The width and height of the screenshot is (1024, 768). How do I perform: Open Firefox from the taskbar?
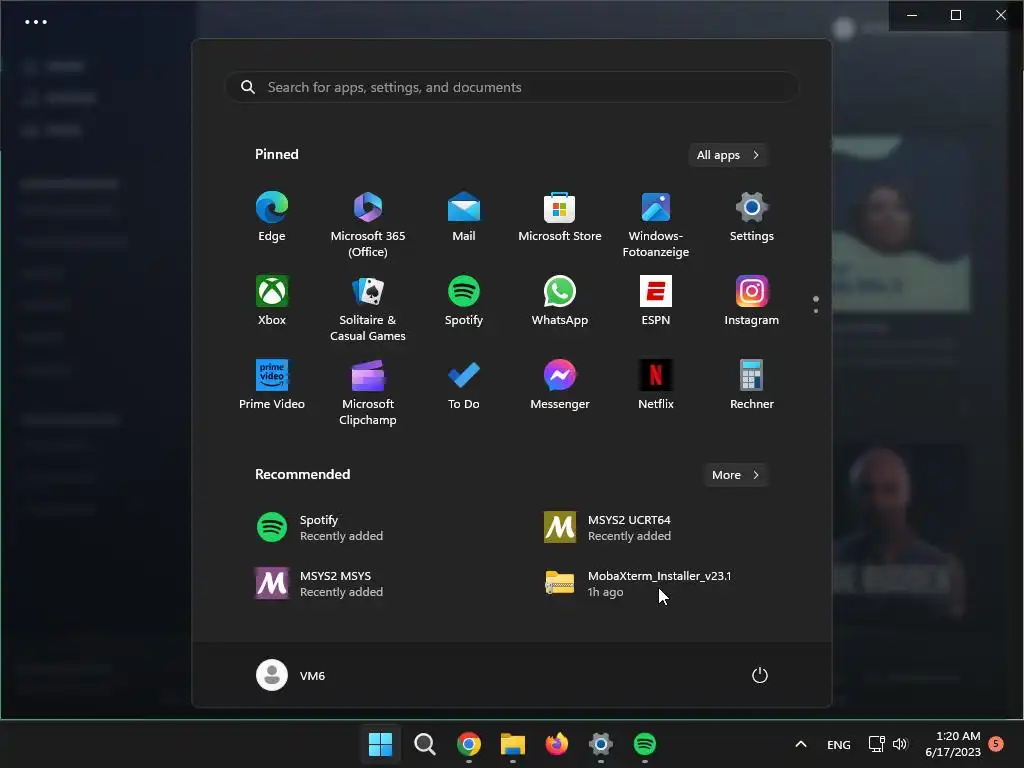[x=556, y=744]
